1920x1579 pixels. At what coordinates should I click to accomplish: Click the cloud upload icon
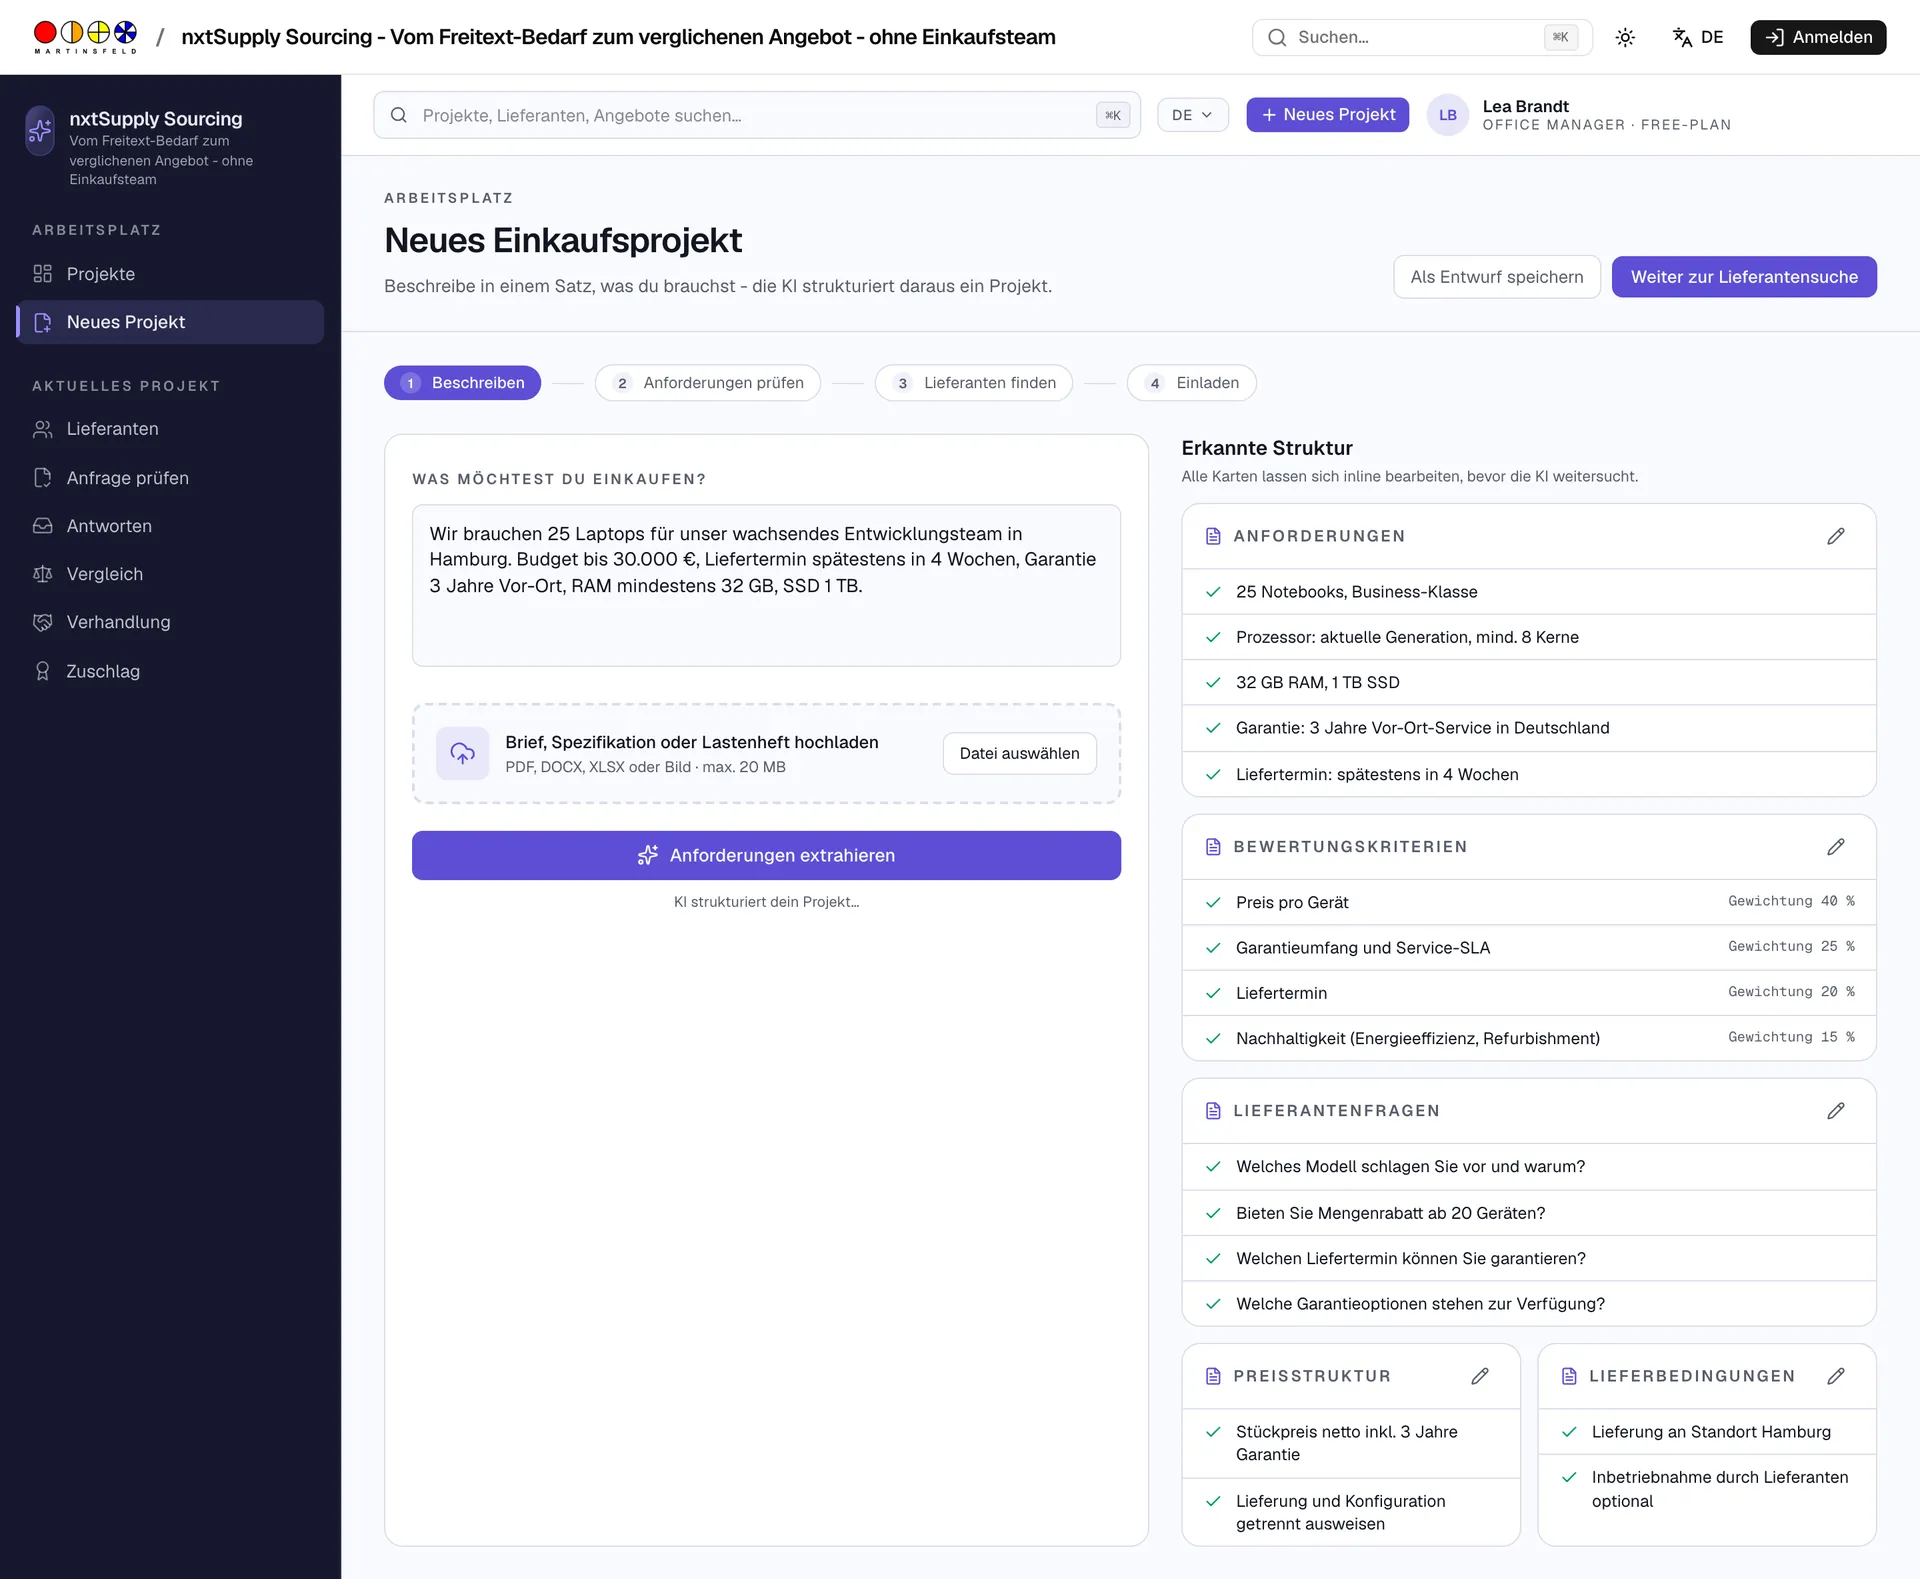(462, 753)
